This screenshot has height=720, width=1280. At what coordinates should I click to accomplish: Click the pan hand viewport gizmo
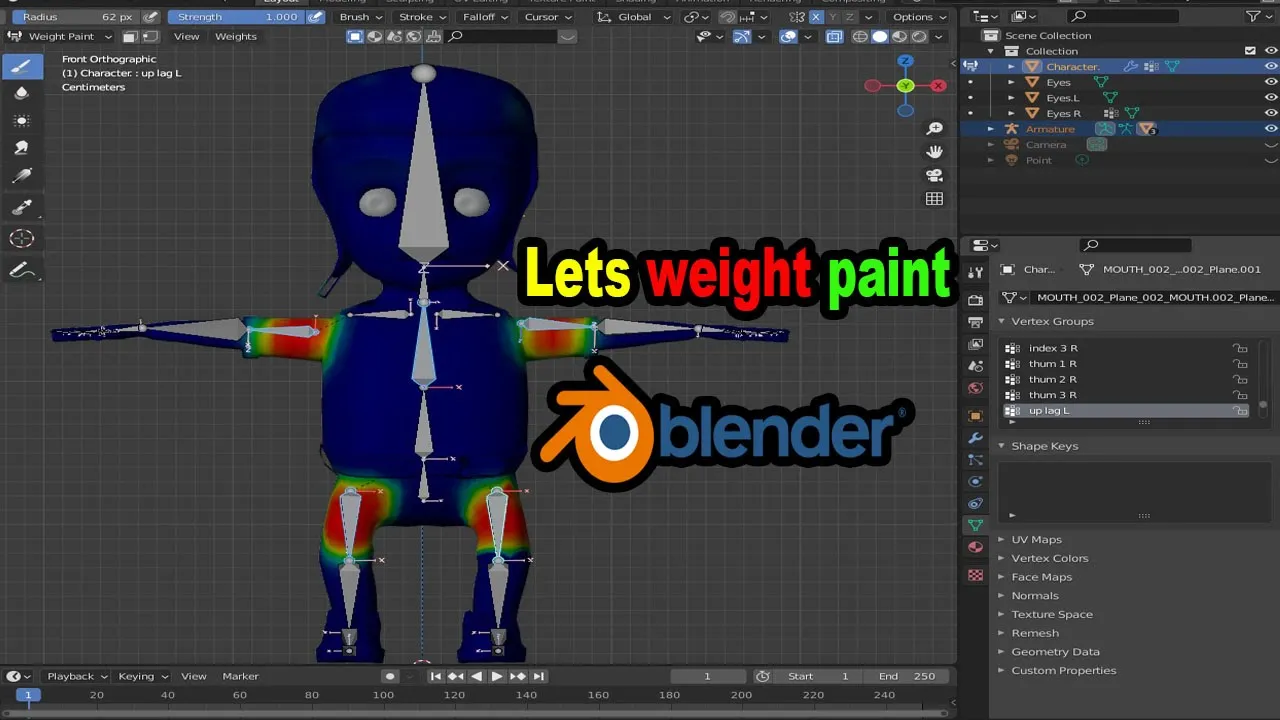(934, 151)
